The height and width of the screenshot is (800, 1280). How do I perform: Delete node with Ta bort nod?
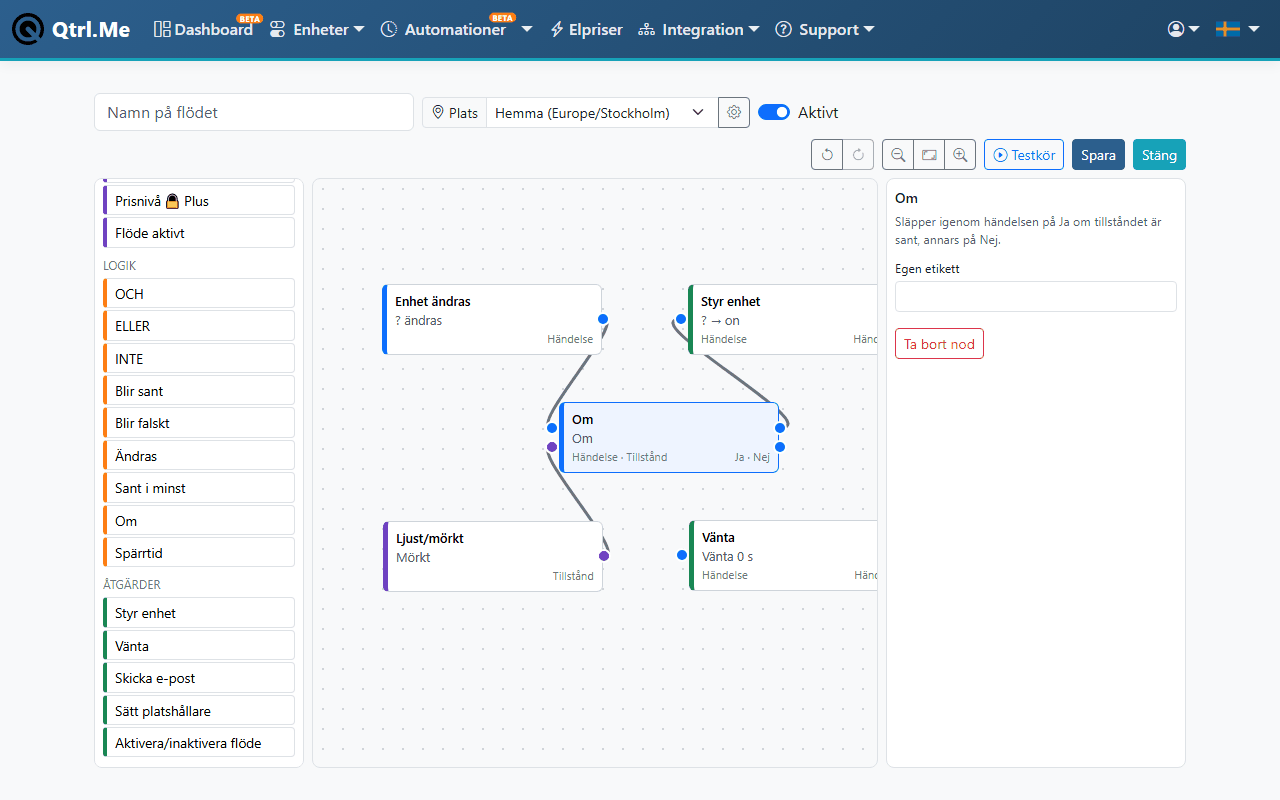[x=939, y=344]
